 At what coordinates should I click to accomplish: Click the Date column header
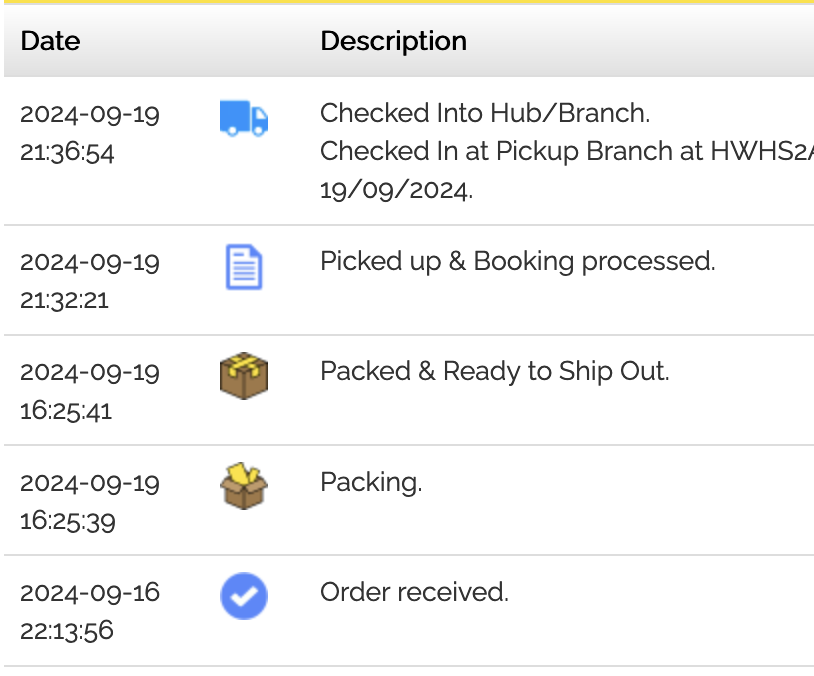point(50,41)
